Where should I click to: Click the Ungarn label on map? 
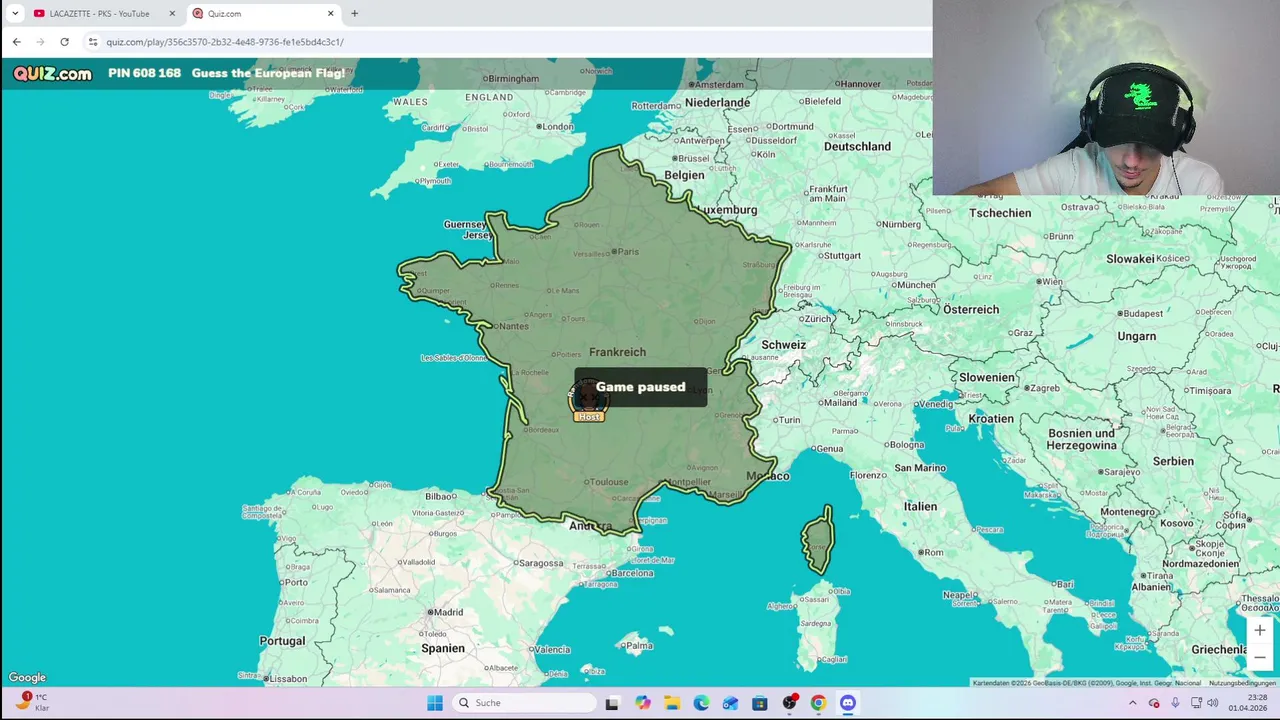1136,336
